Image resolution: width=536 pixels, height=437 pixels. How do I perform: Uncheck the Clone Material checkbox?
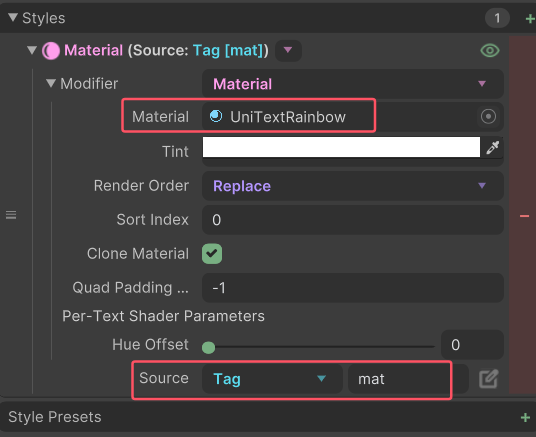[x=212, y=254]
